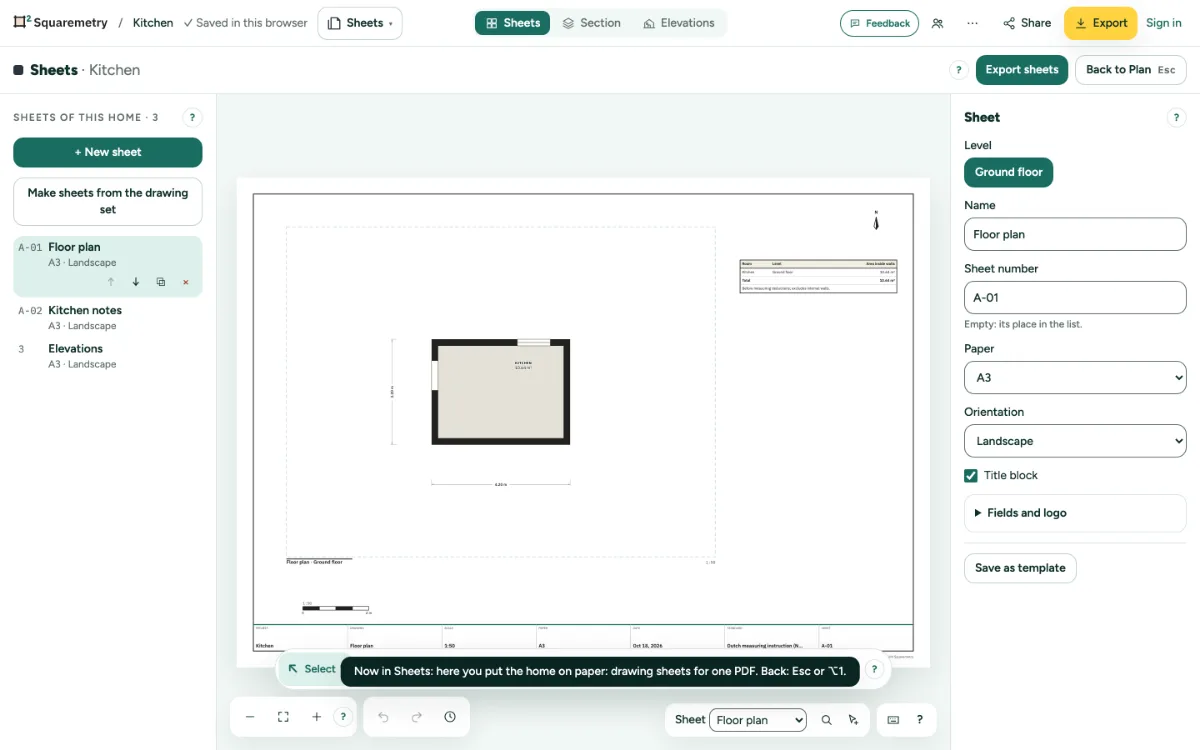Click the sheet Name input field
The width and height of the screenshot is (1200, 750).
(1075, 235)
